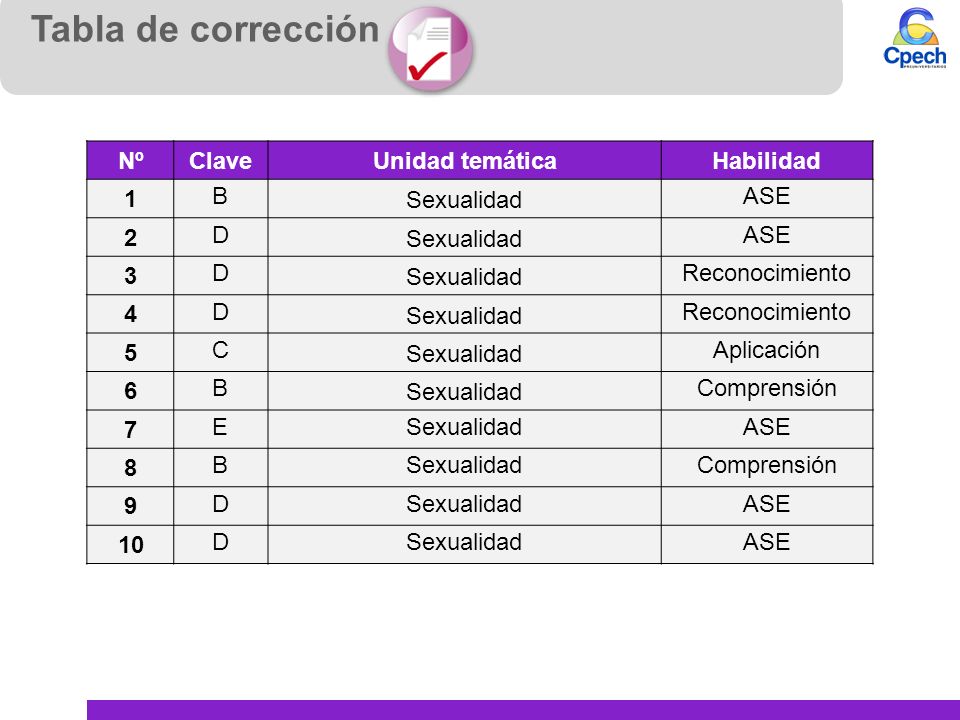Image resolution: width=960 pixels, height=720 pixels.
Task: Click the Habilidad header cell
Action: tap(767, 160)
